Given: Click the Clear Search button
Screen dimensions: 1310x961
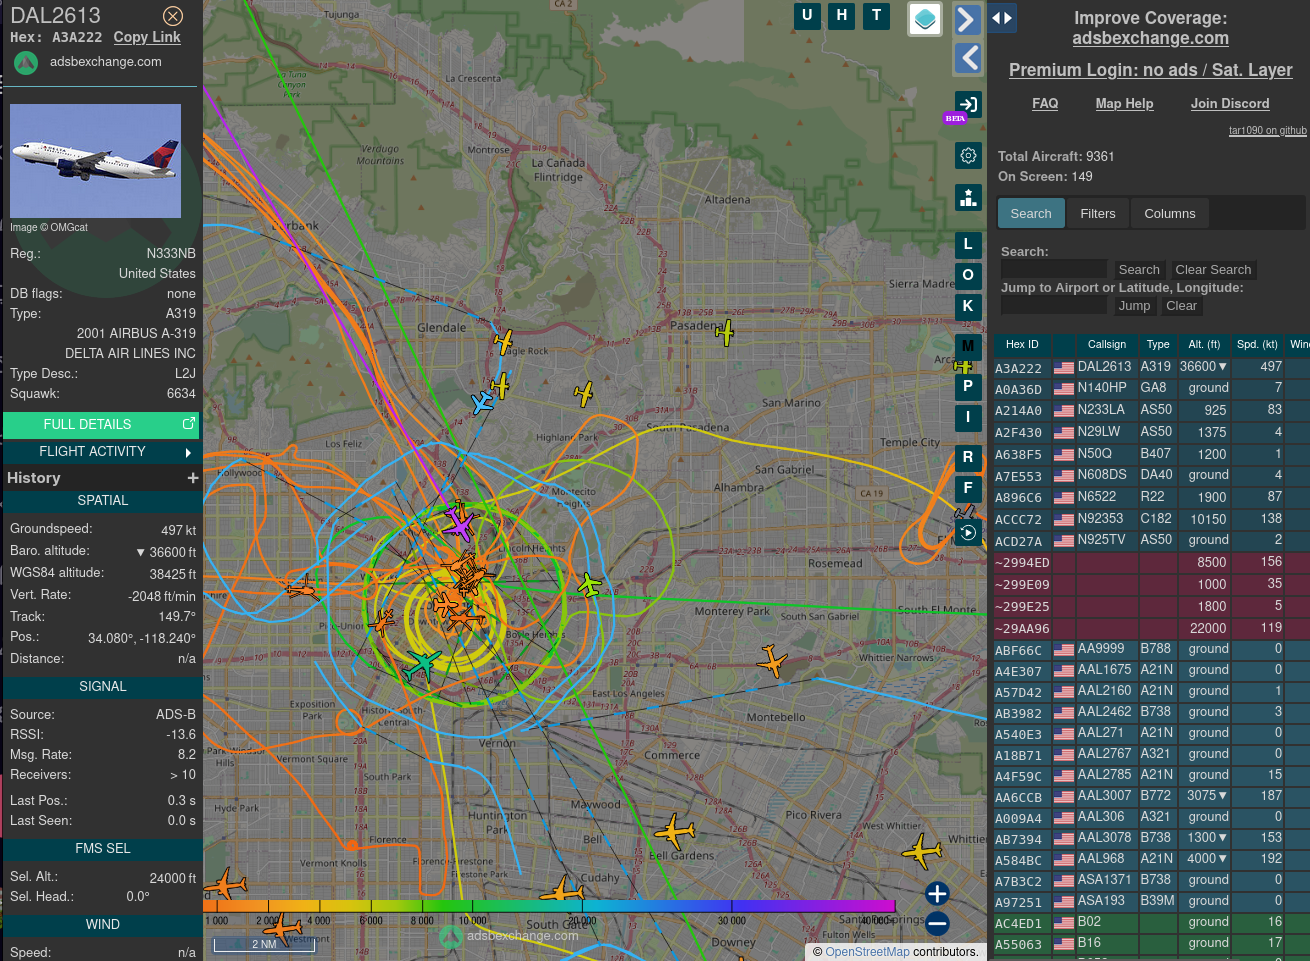Looking at the screenshot, I should click(1213, 269).
